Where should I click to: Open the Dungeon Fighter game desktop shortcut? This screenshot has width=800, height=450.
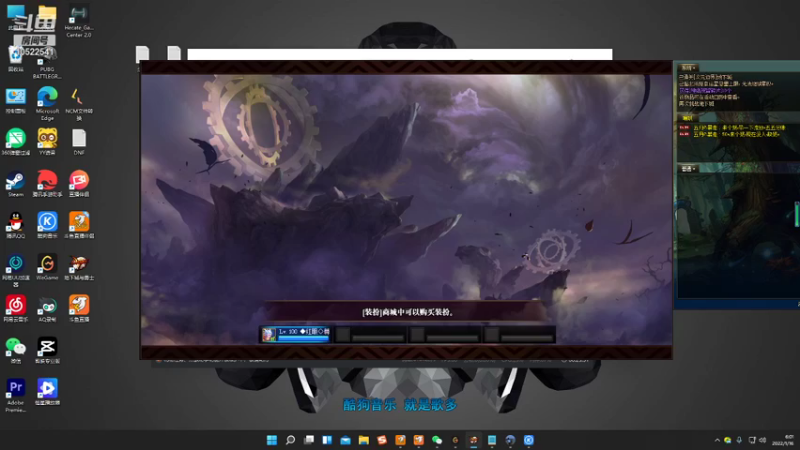(79, 267)
